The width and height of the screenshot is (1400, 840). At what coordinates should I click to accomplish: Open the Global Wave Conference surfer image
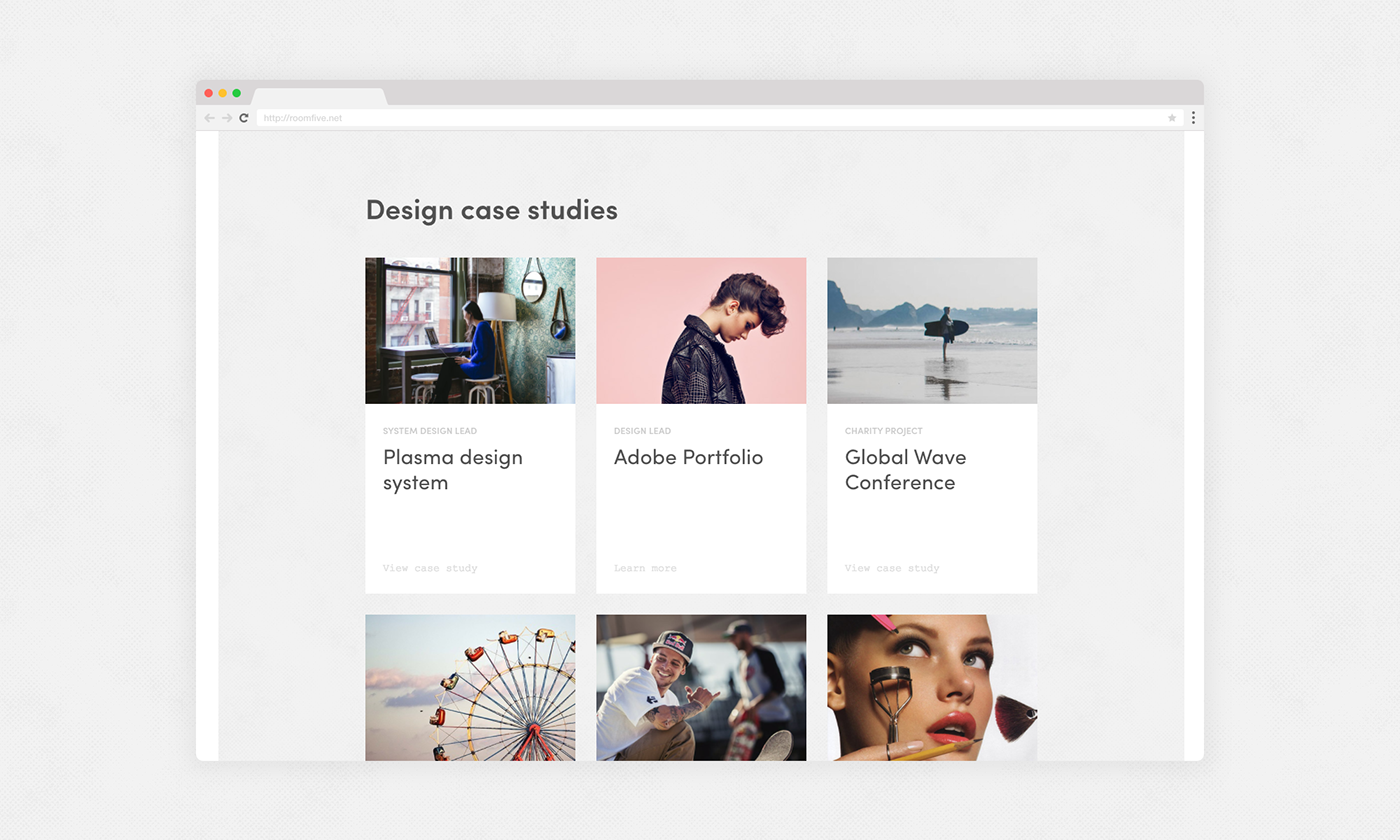pos(932,331)
